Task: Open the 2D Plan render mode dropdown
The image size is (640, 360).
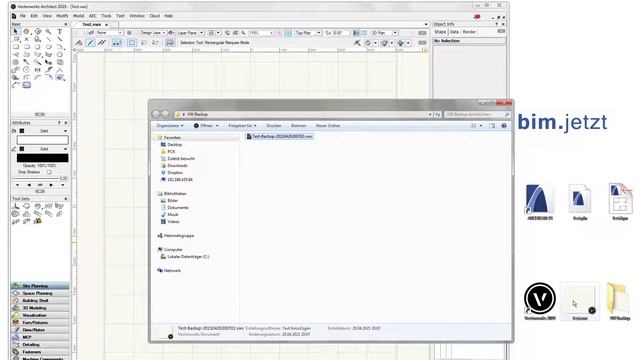Action: pyautogui.click(x=384, y=33)
